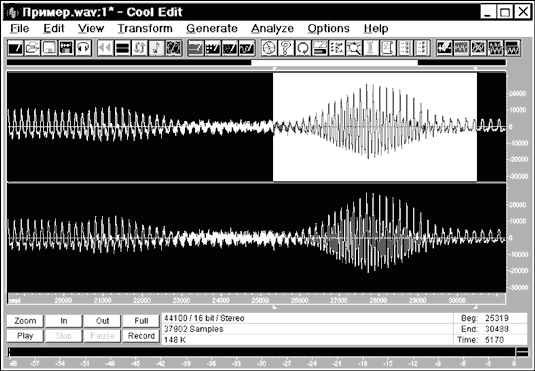Click the Beg value 25319
Viewport: 535px width, 371px height.
497,318
